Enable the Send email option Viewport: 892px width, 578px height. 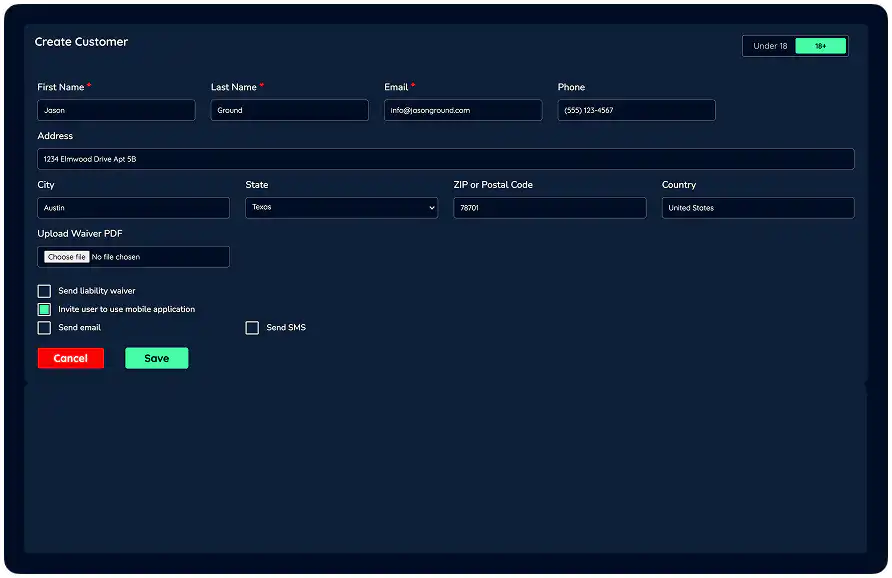click(44, 327)
